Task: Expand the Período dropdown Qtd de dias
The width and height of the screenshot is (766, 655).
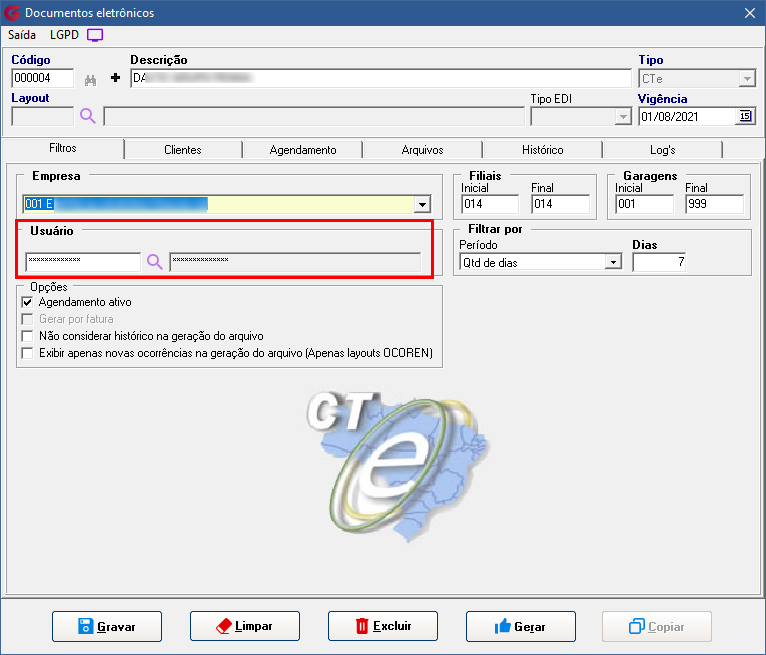Action: pyautogui.click(x=613, y=262)
